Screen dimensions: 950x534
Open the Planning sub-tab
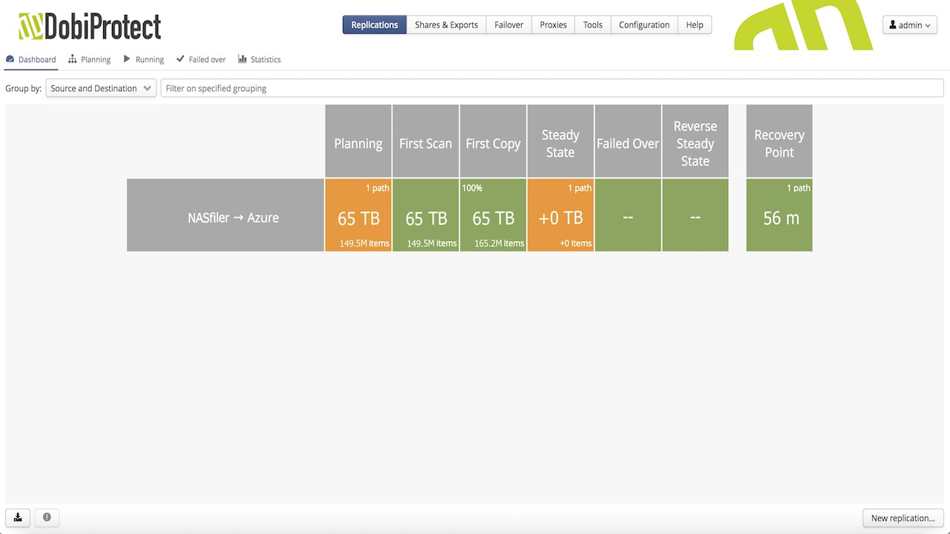[x=89, y=59]
